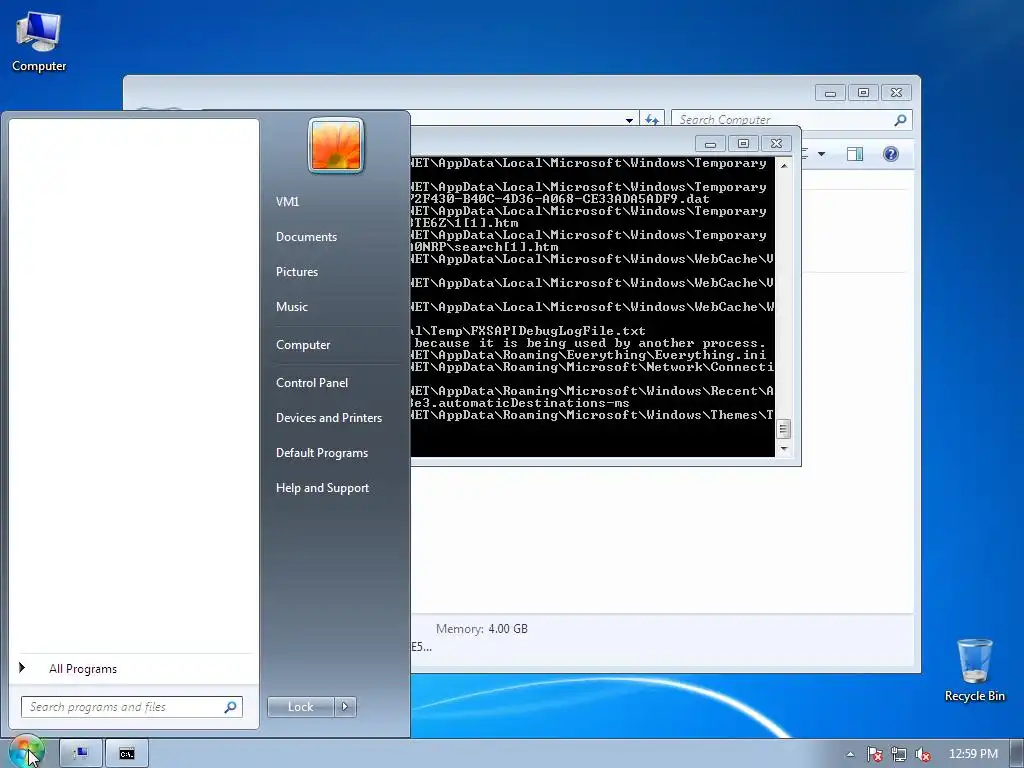
Task: Close the Command Prompt window
Action: 776,144
